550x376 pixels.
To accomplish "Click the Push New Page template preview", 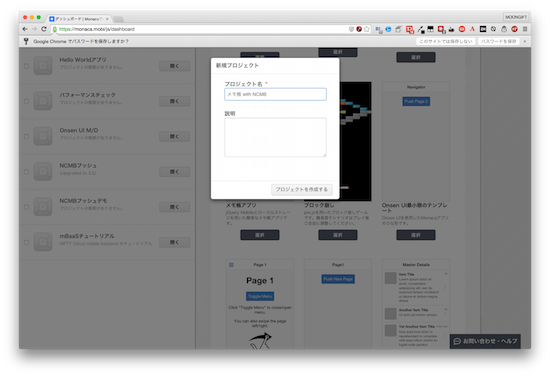I will point(338,304).
